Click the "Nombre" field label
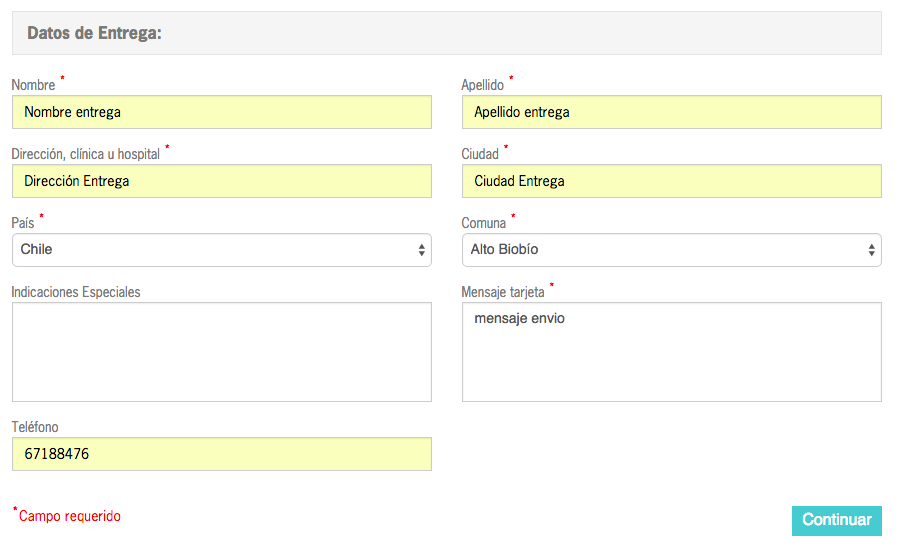The width and height of the screenshot is (921, 556). [33, 86]
